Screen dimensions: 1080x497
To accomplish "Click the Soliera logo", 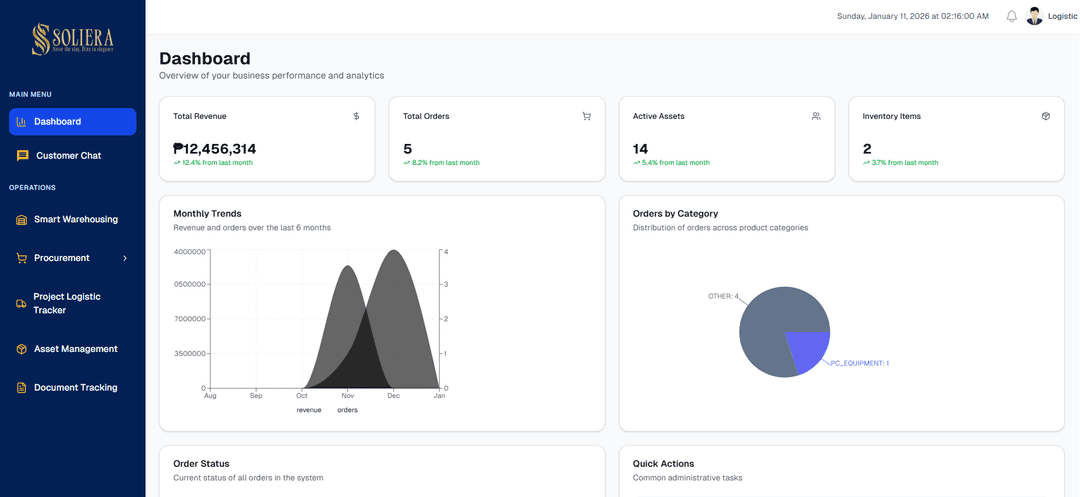I will point(72,40).
